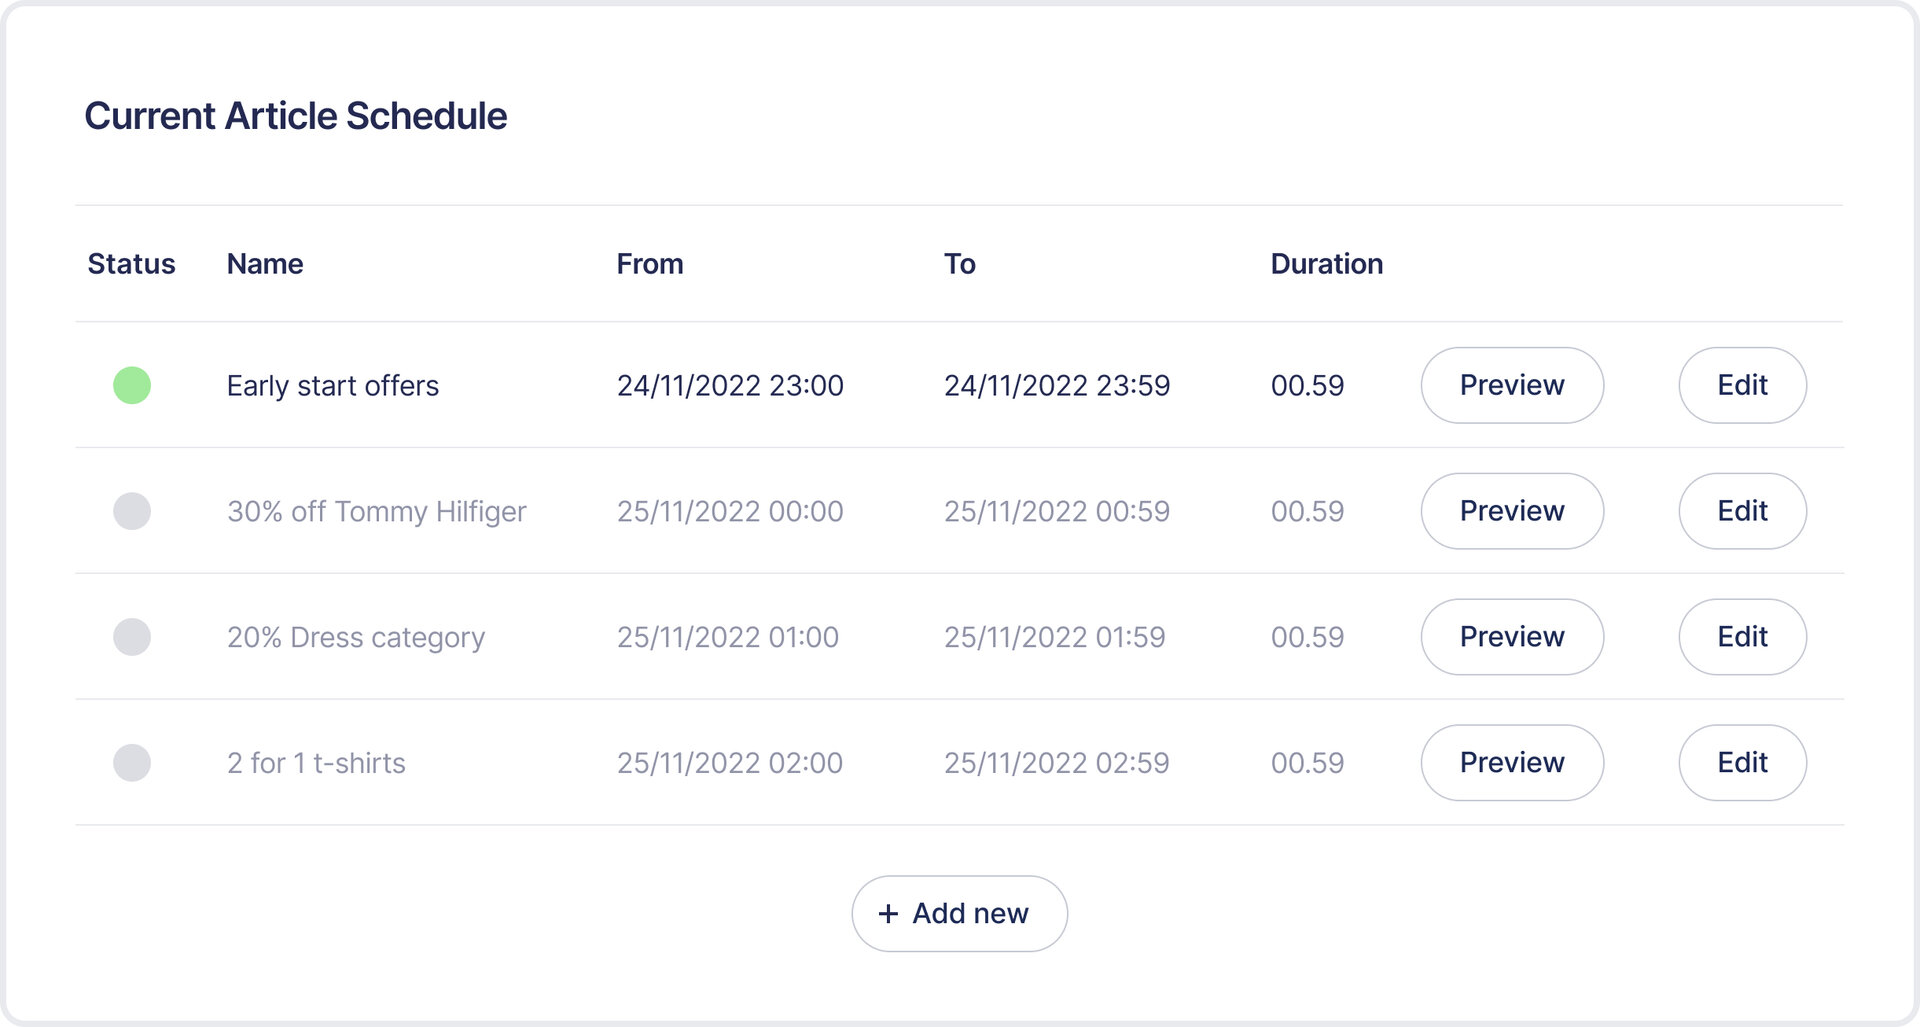The height and width of the screenshot is (1027, 1920).
Task: Select the Early start offers name text
Action: pos(333,386)
